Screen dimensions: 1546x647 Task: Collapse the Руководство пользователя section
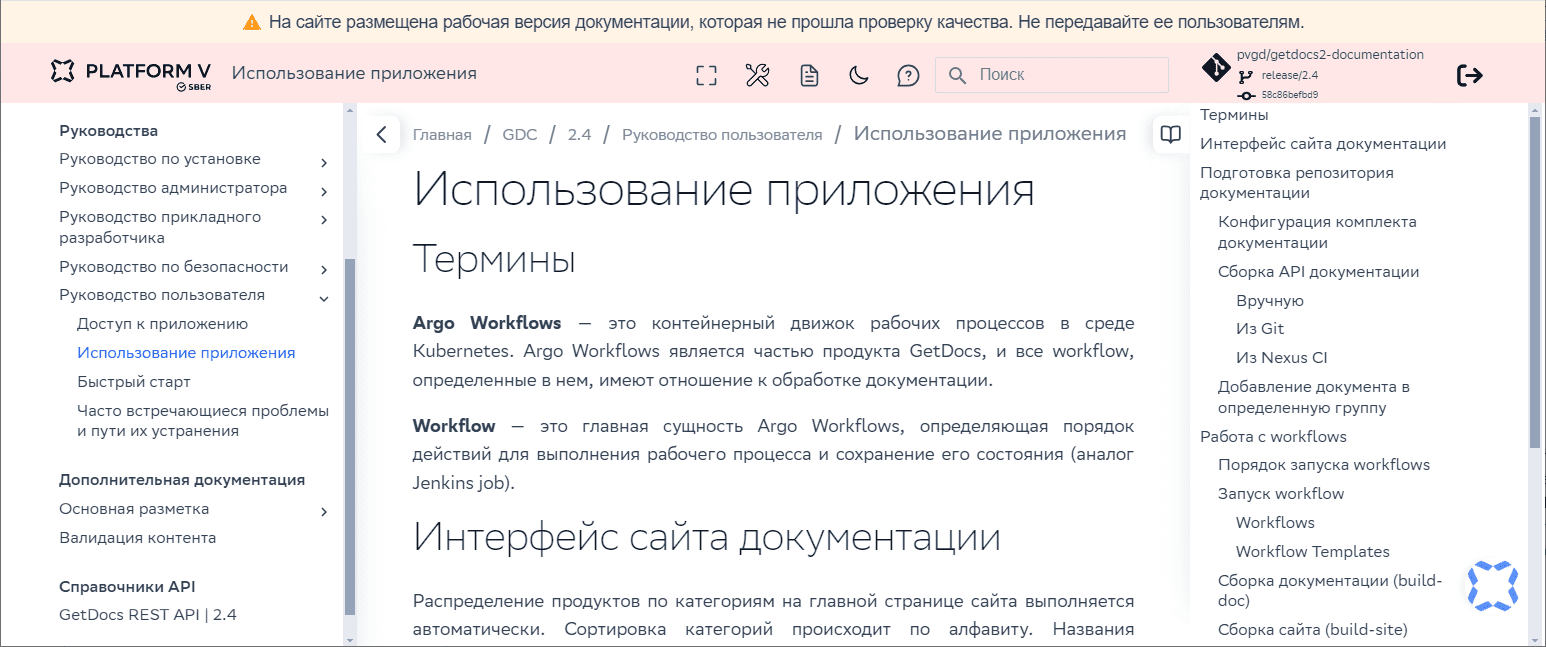[x=323, y=297]
